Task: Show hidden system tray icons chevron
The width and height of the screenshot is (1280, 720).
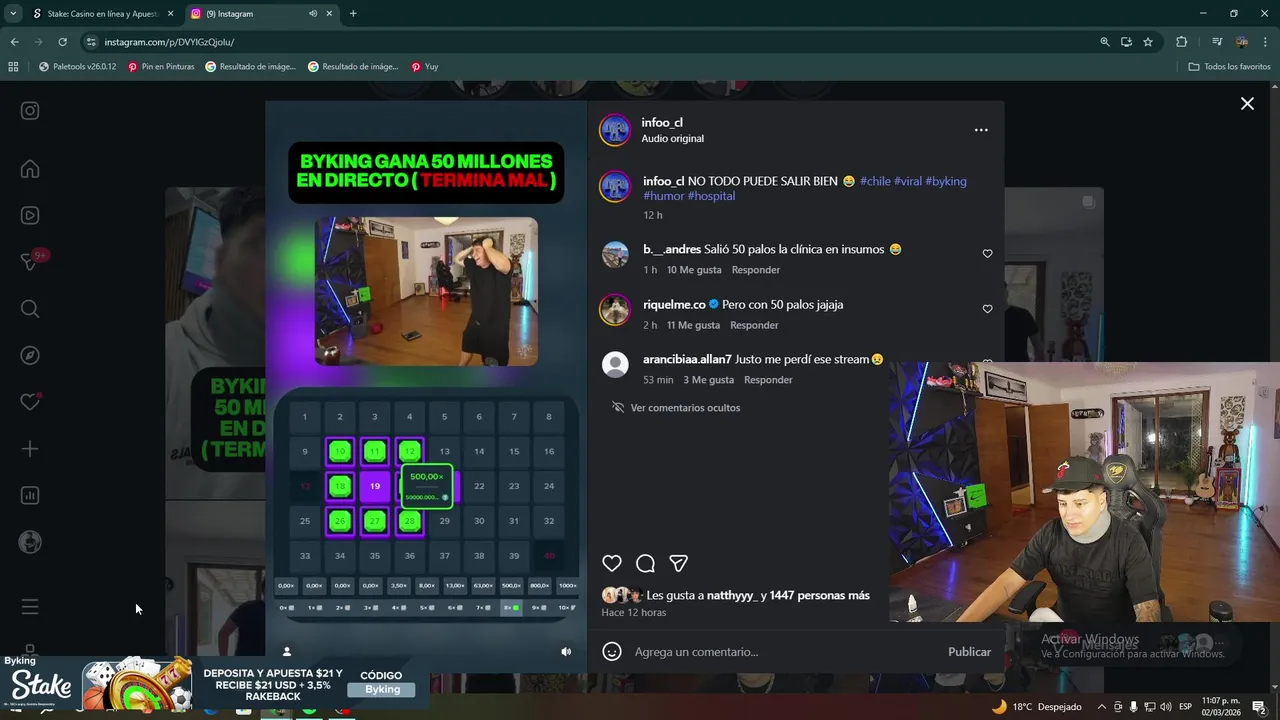Action: click(x=1102, y=707)
